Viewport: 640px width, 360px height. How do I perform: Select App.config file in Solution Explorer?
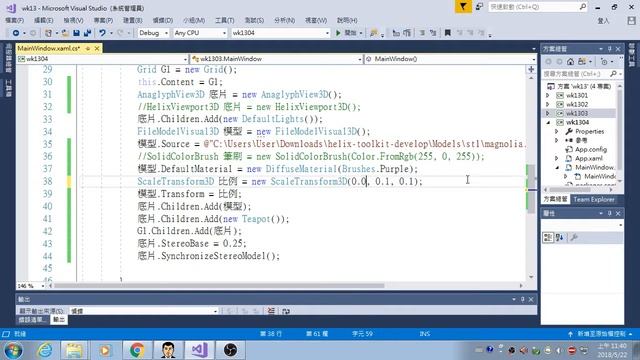click(591, 149)
